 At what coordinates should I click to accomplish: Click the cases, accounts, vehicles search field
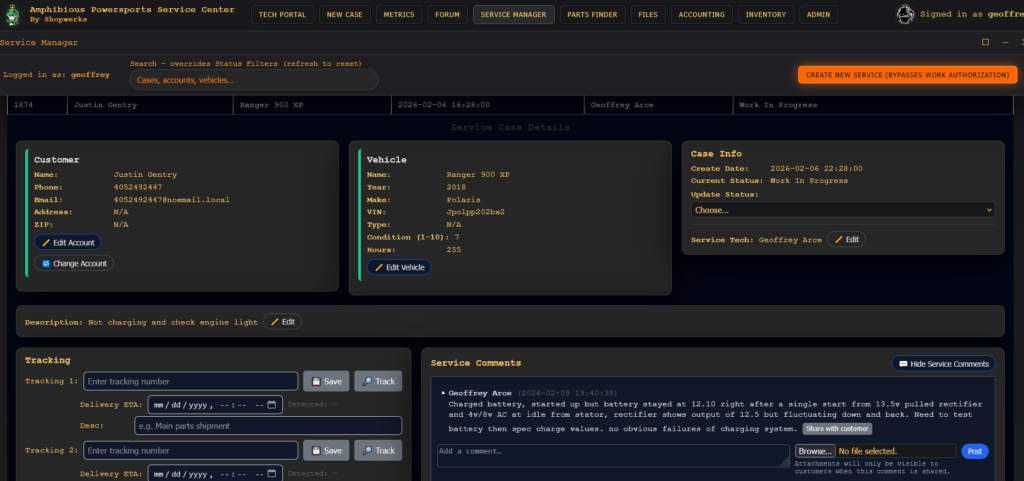coord(254,80)
